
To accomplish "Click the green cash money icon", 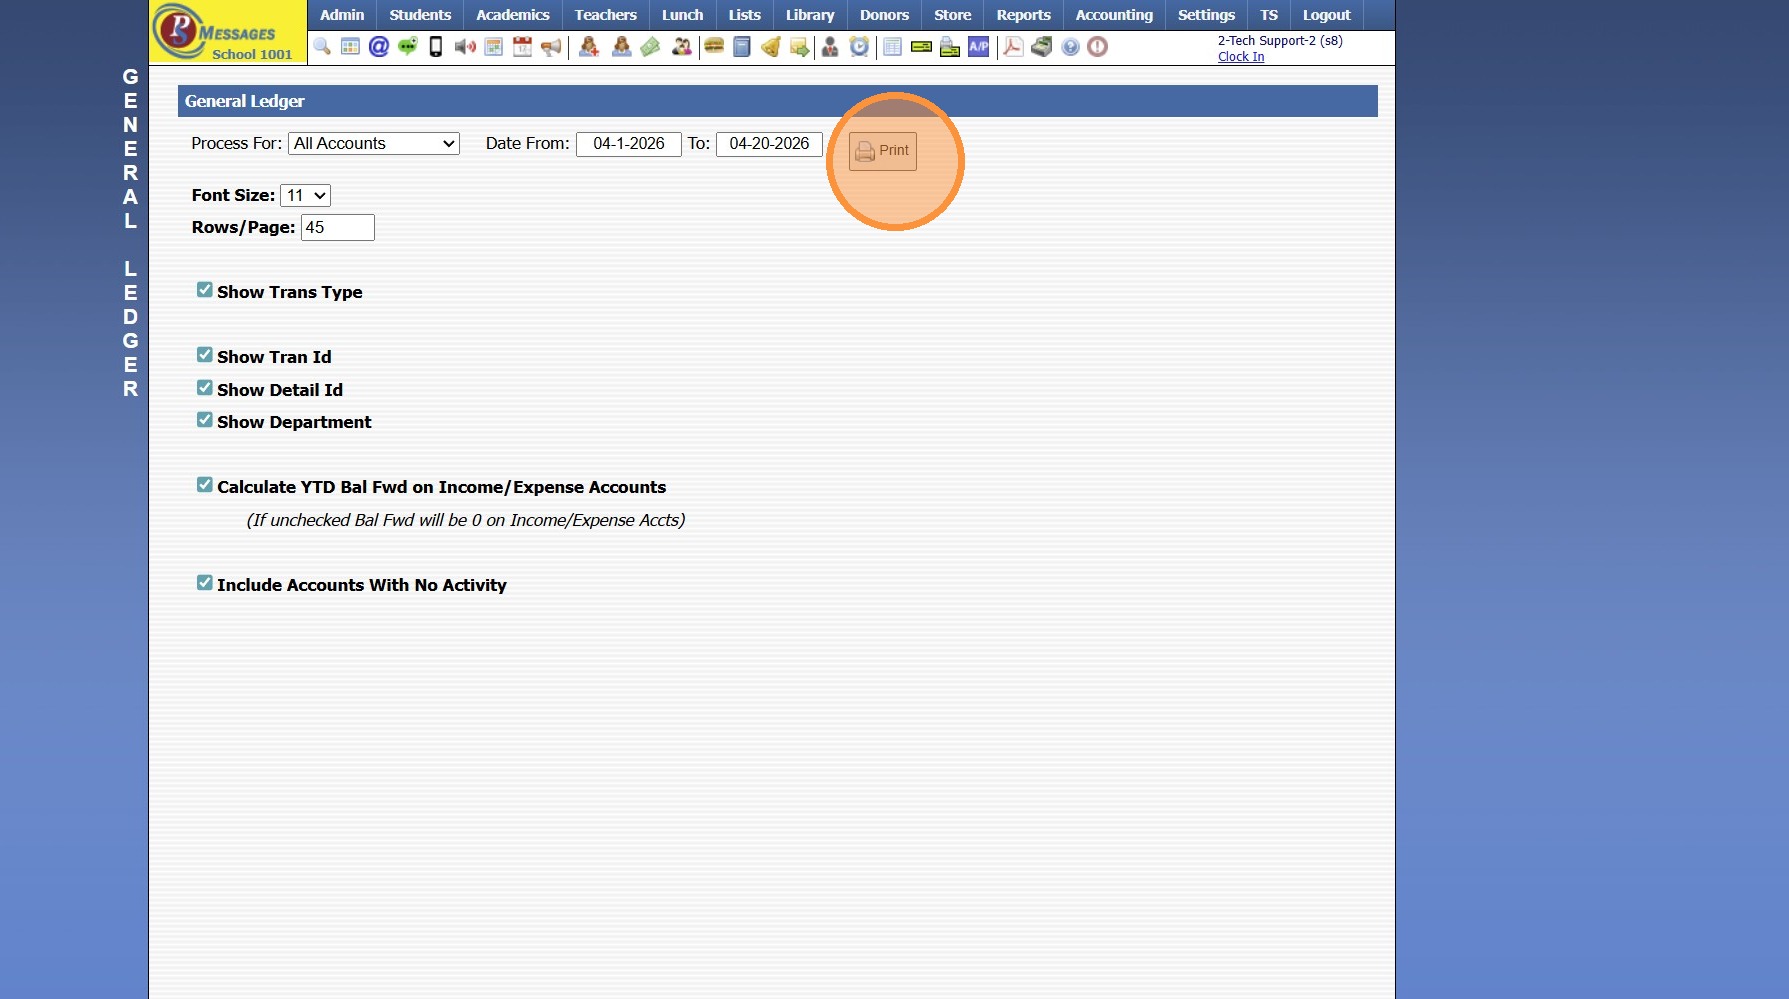I will (x=650, y=47).
